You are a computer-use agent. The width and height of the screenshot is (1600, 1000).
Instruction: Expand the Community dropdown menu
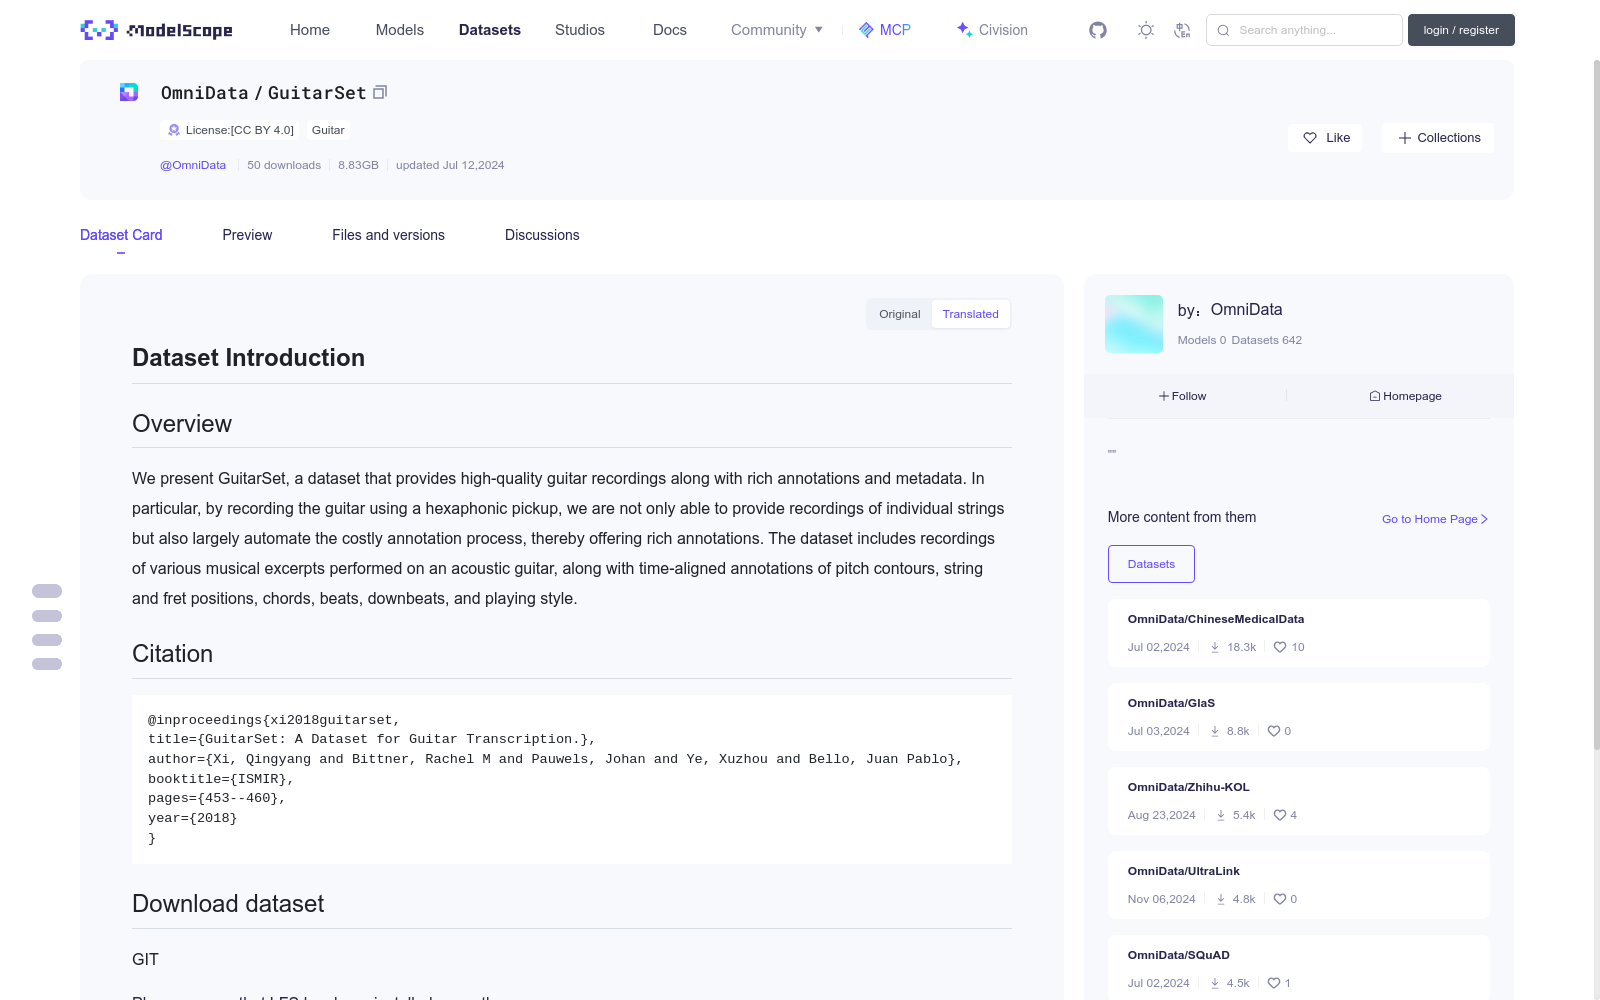click(x=777, y=30)
